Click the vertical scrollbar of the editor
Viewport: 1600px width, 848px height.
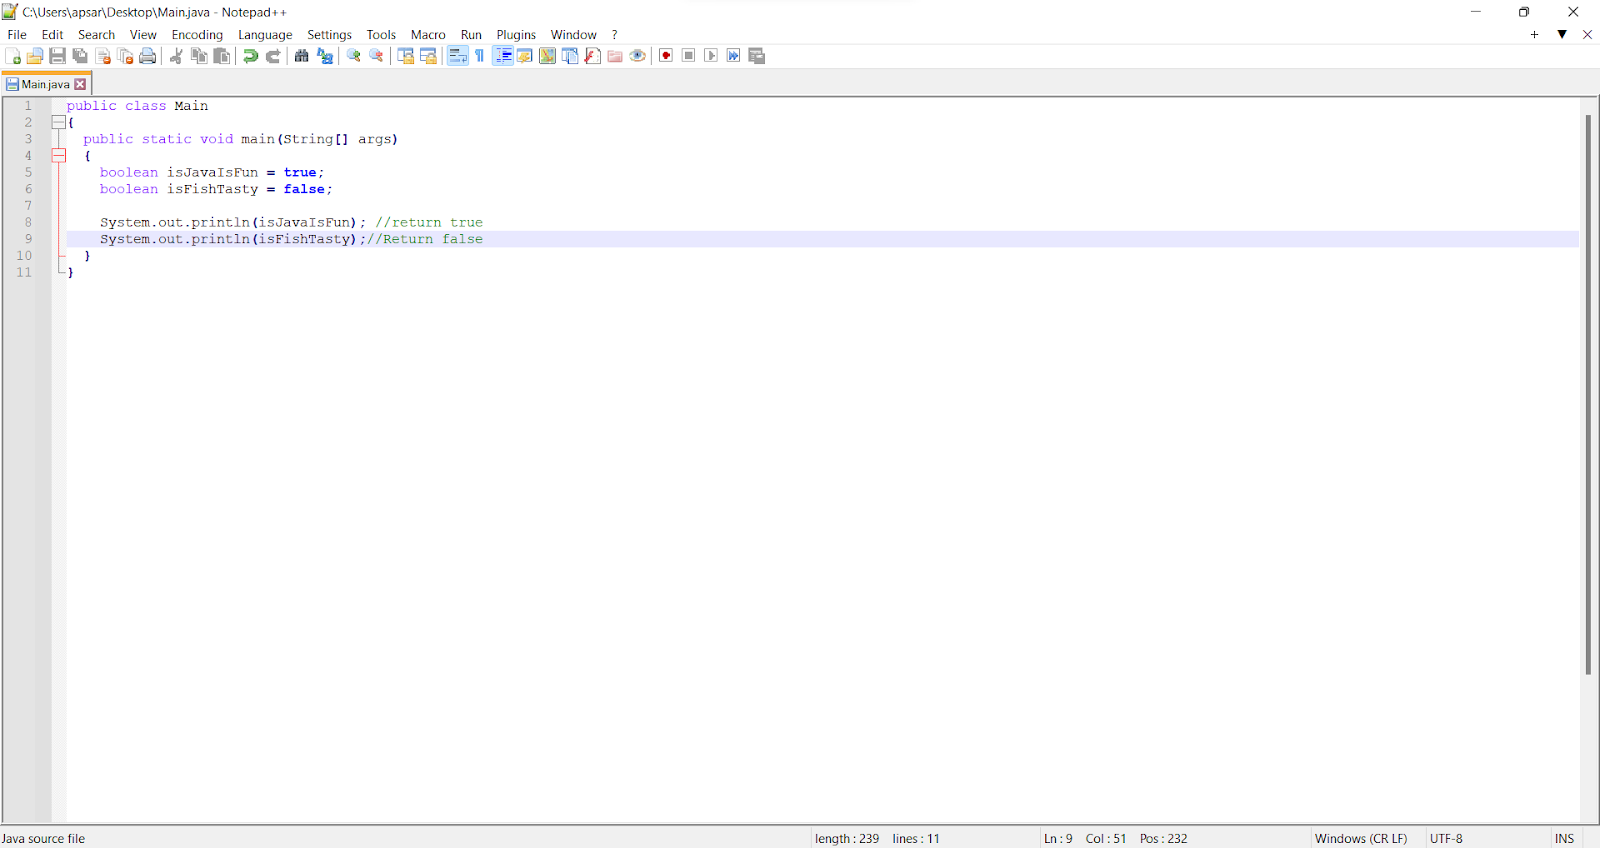1588,395
